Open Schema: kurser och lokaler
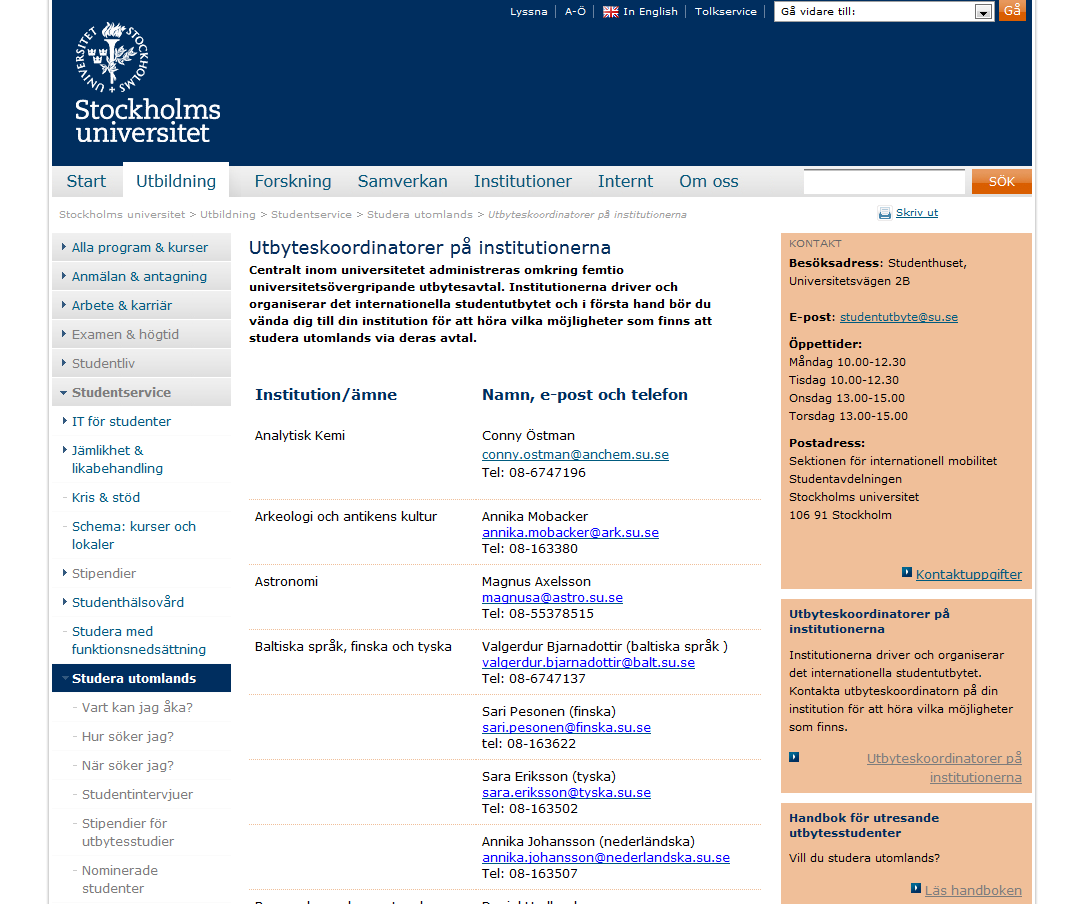 pyautogui.click(x=141, y=535)
